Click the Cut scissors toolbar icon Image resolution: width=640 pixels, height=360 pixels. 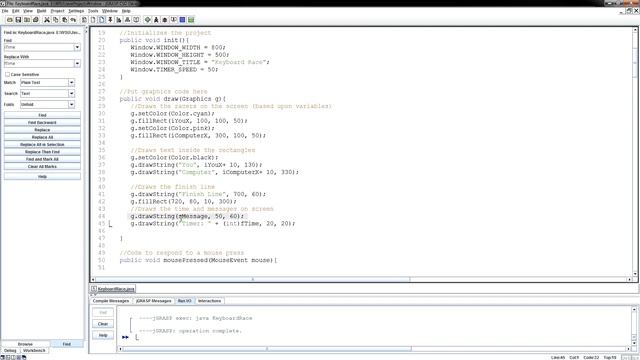(x=47, y=20)
